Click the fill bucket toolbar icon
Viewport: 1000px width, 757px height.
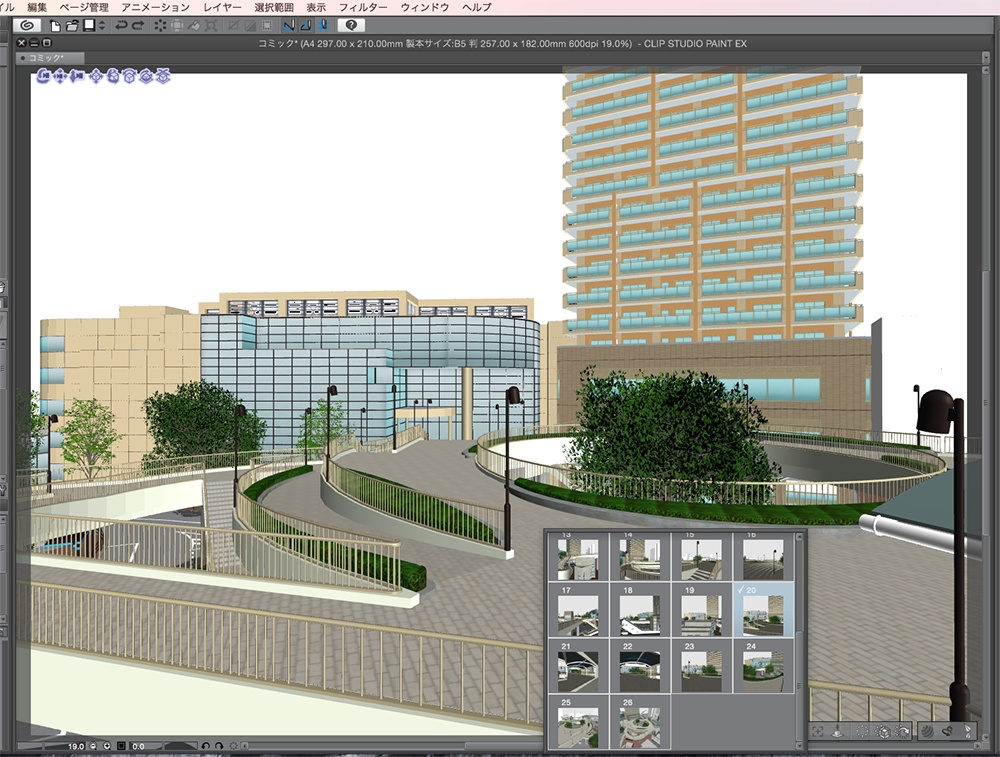click(195, 26)
